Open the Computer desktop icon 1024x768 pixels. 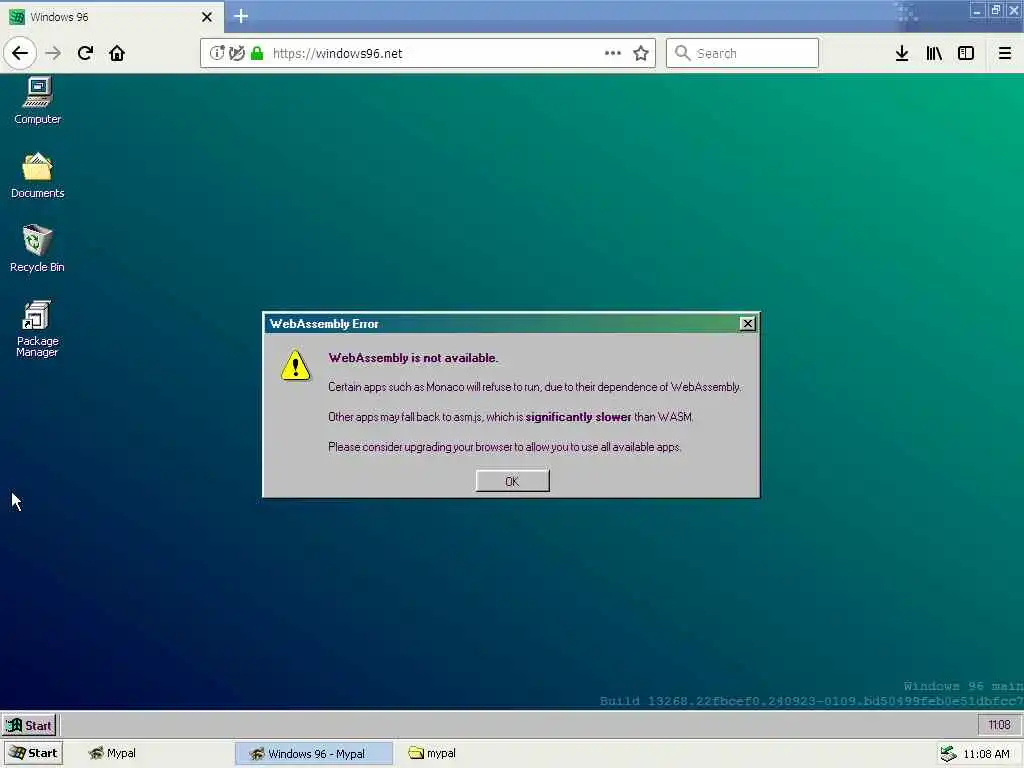pos(37,101)
